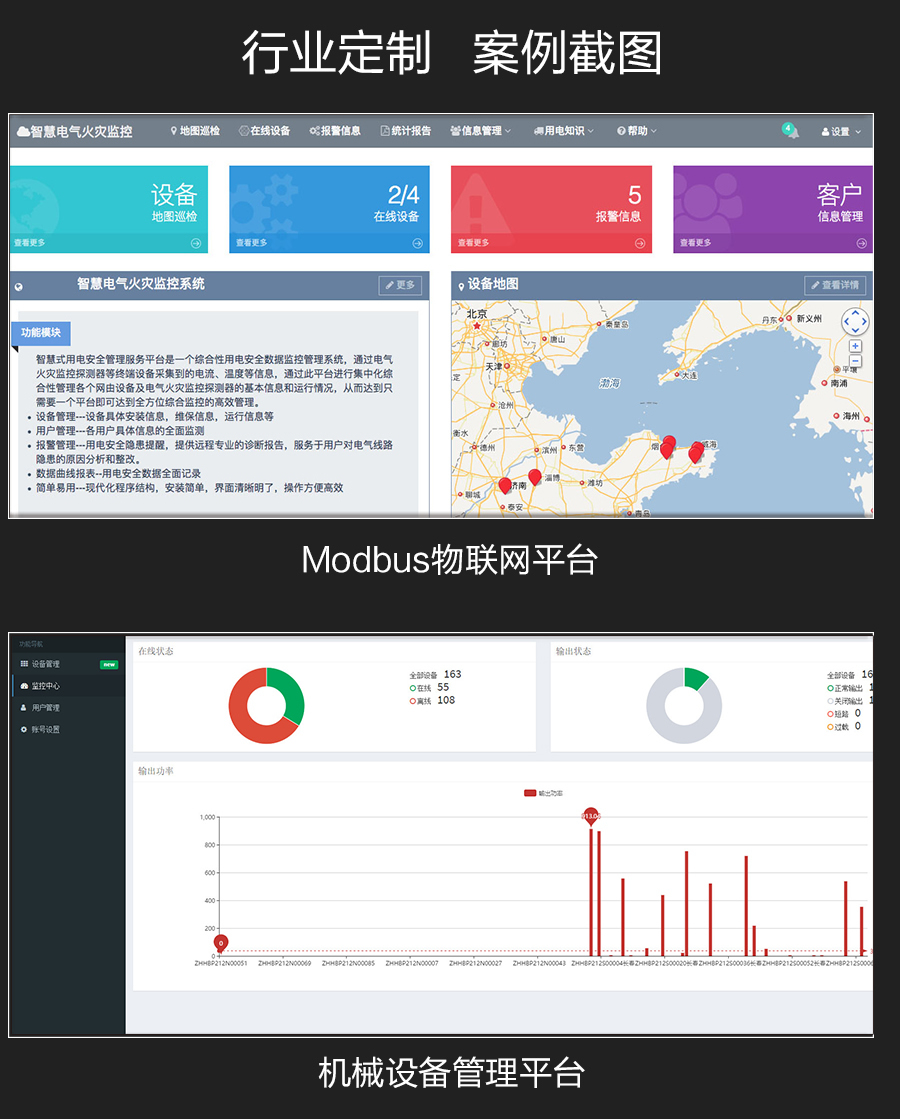Select 用户管理 in the dark sidebar
The image size is (900, 1119).
click(45, 708)
